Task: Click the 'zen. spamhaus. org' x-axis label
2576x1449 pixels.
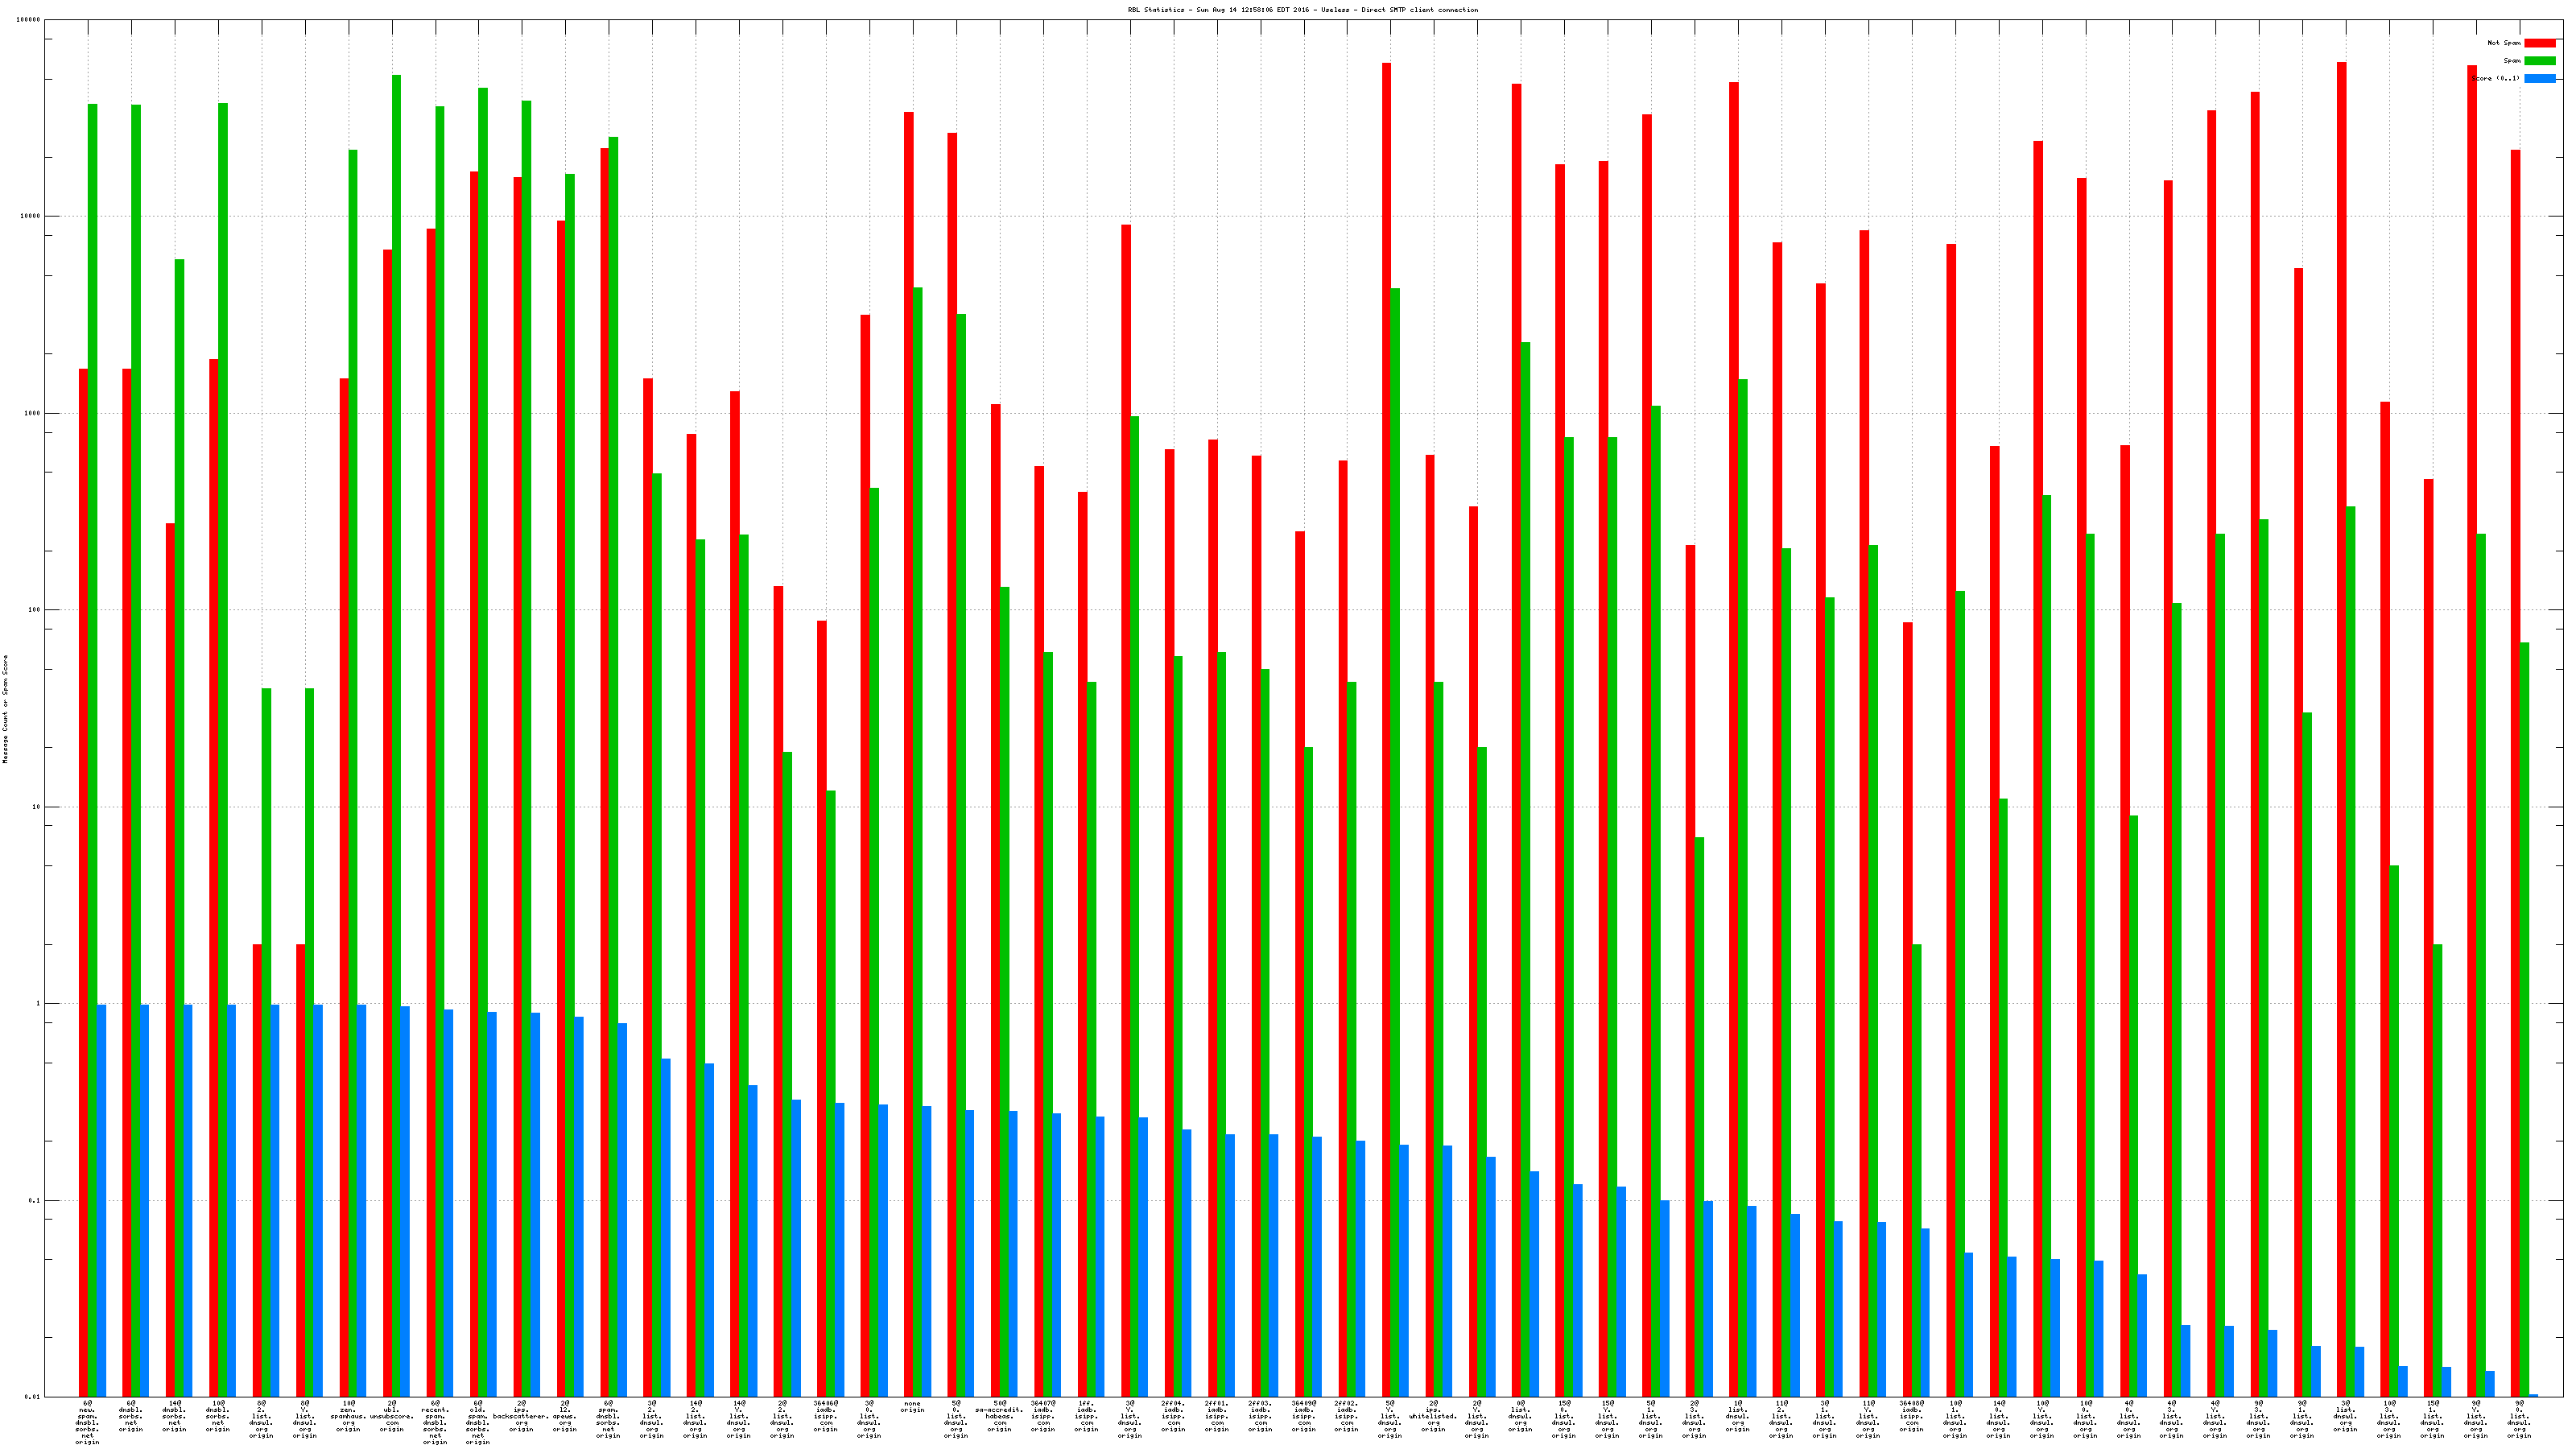Action: (x=348, y=1416)
